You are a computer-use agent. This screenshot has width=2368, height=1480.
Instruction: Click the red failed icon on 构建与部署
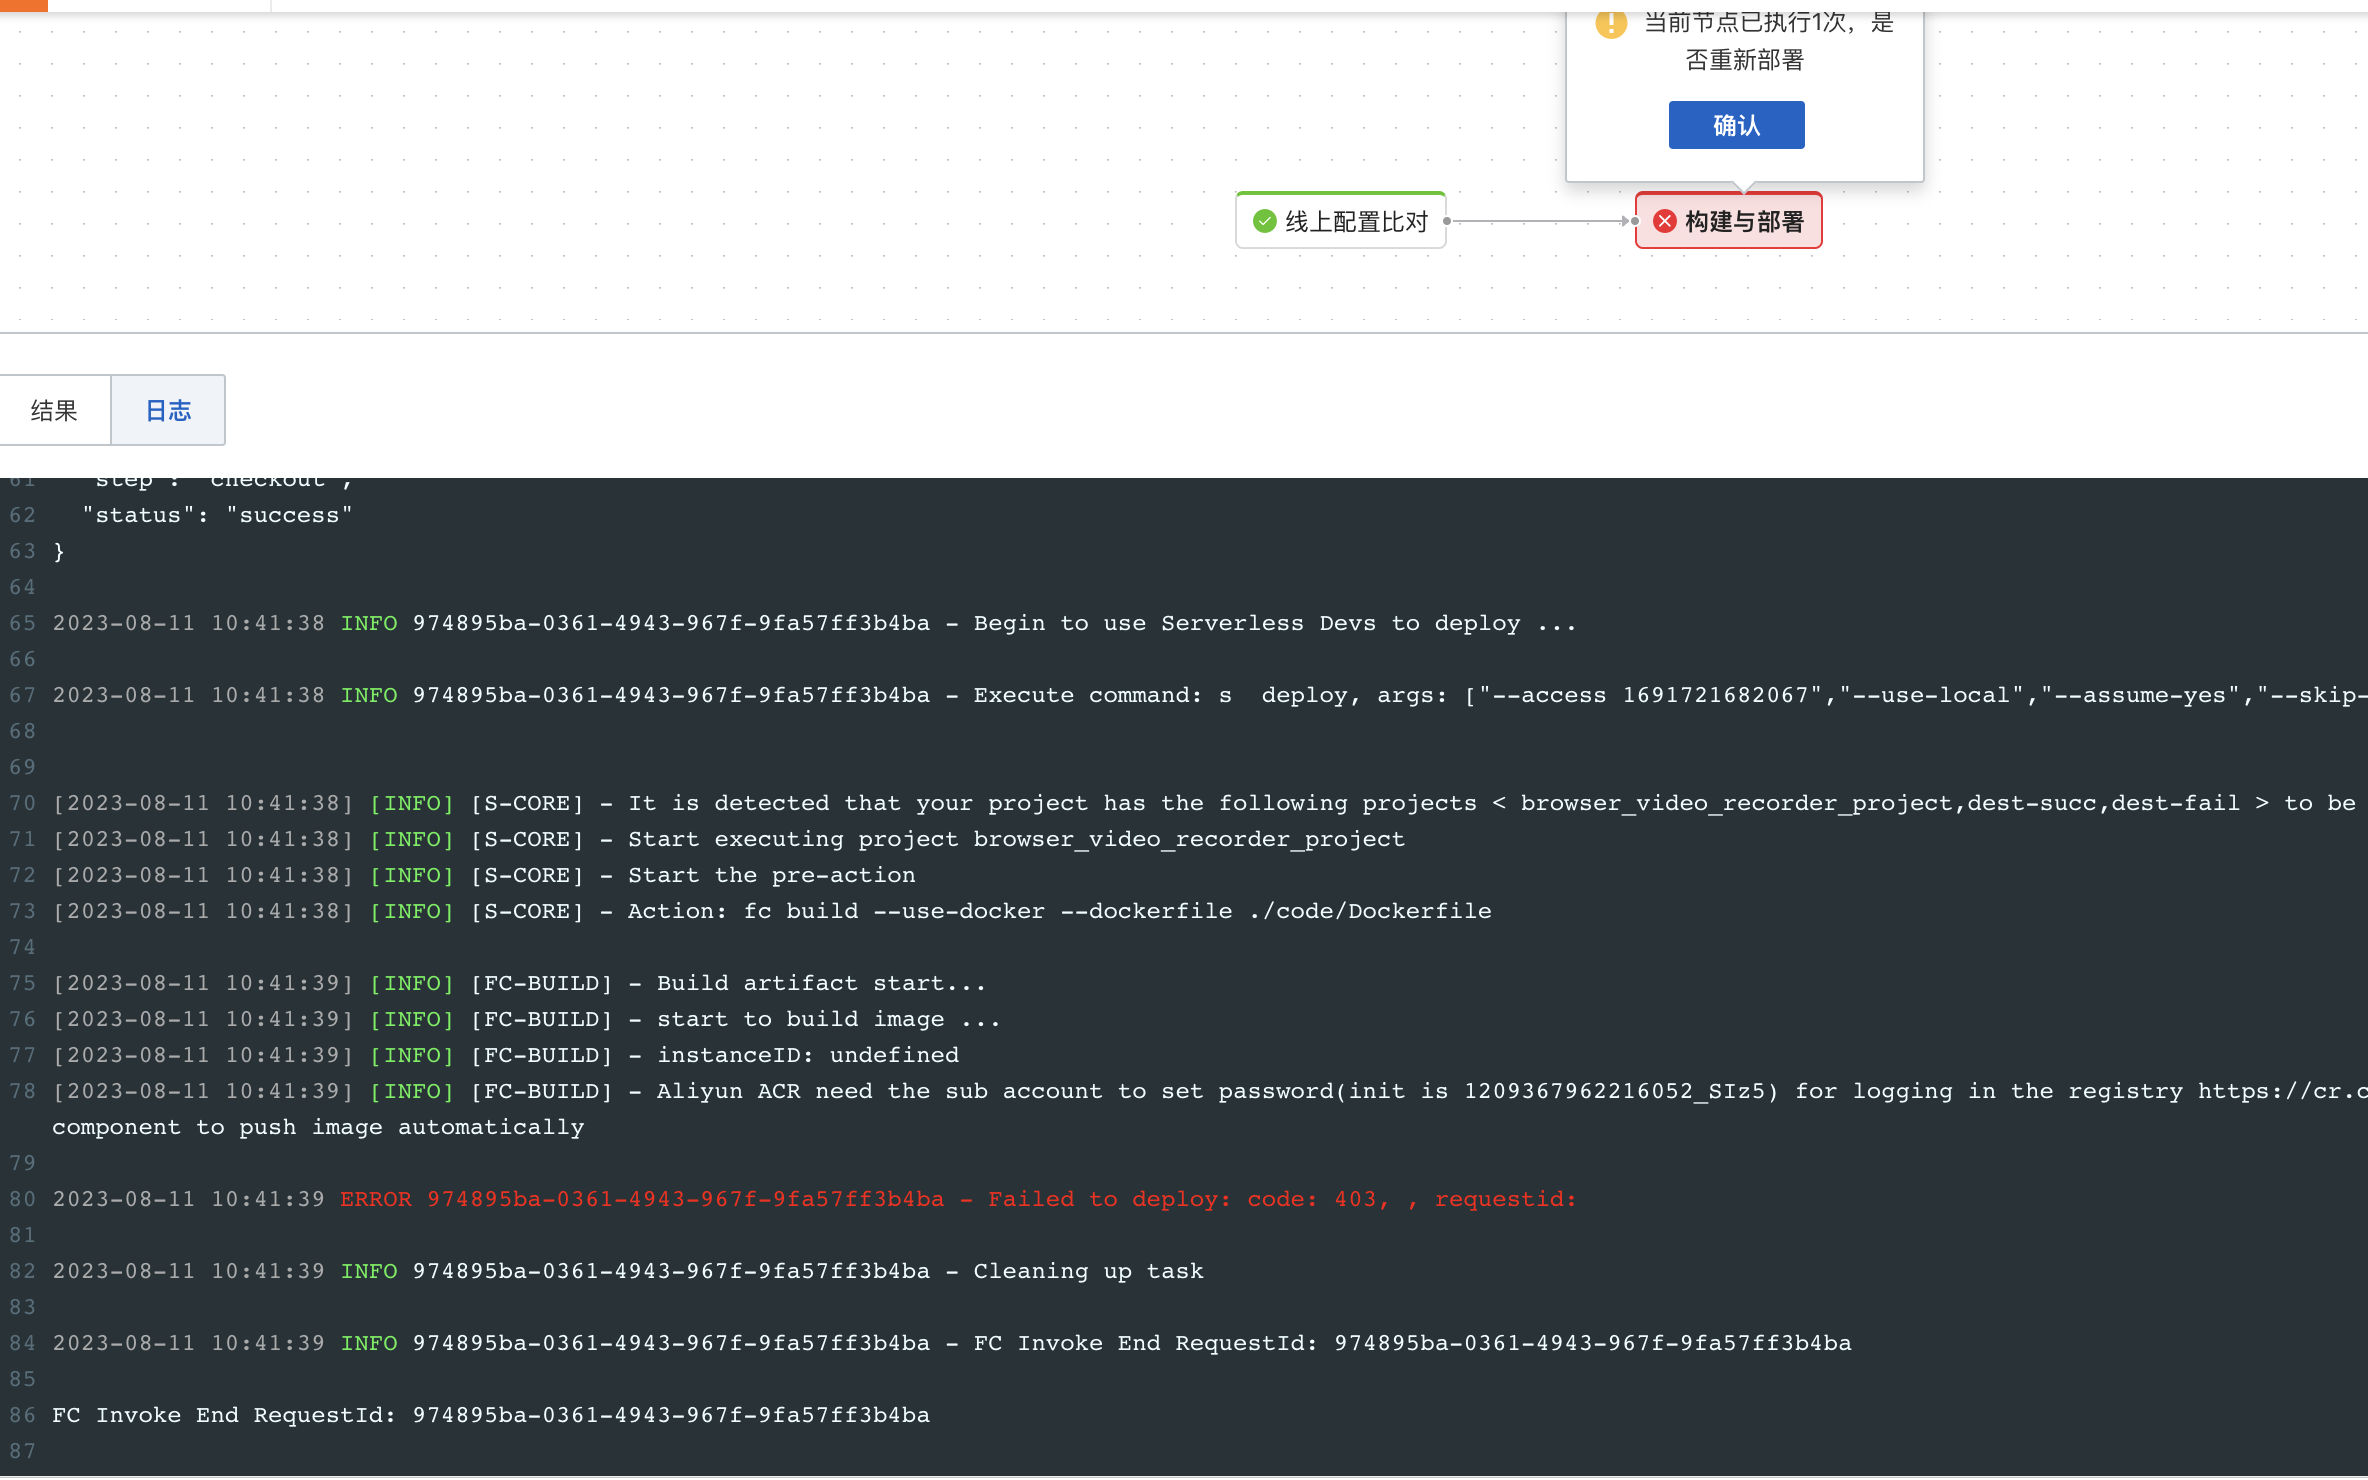[1664, 221]
